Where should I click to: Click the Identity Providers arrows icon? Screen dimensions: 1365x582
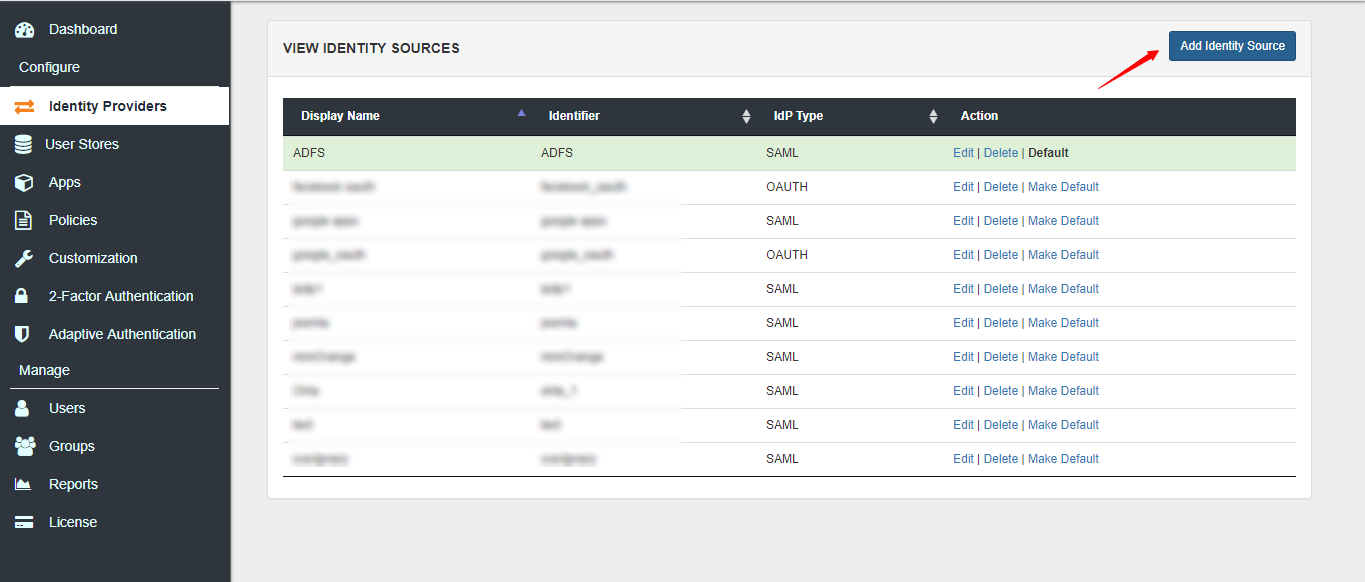[24, 105]
